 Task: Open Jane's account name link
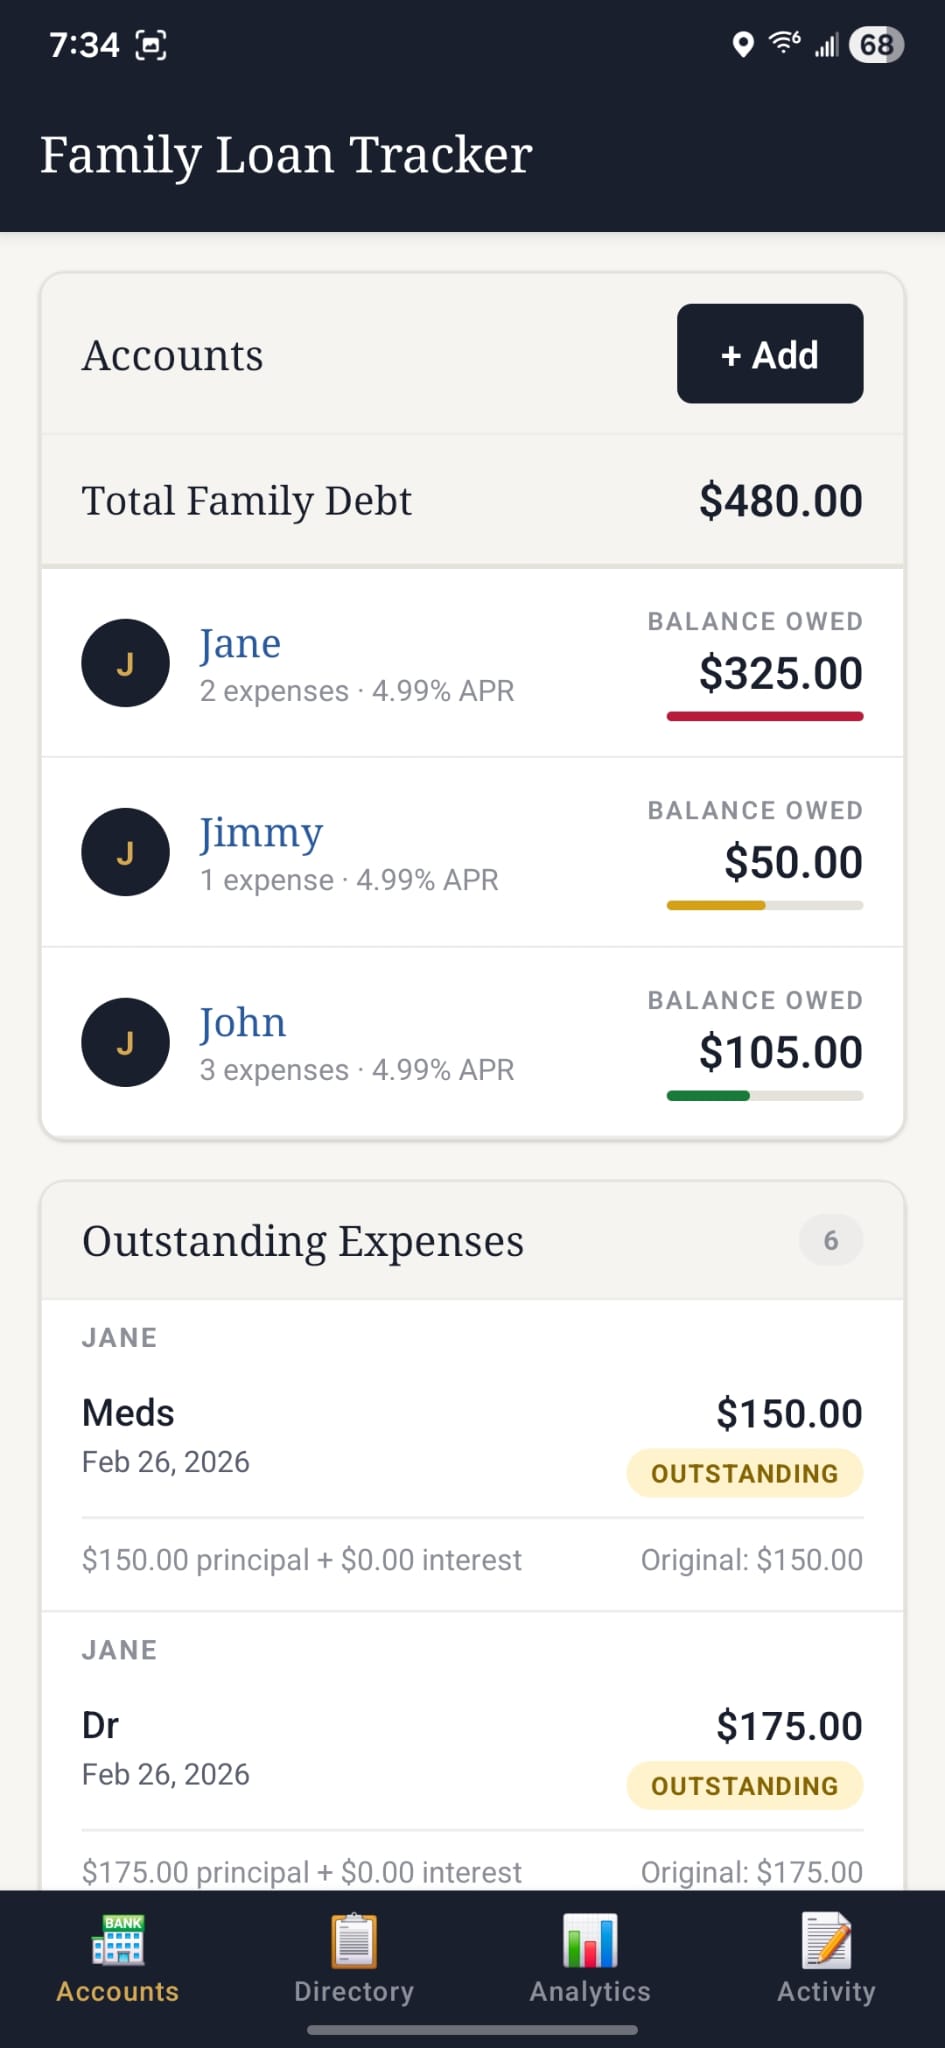(240, 643)
